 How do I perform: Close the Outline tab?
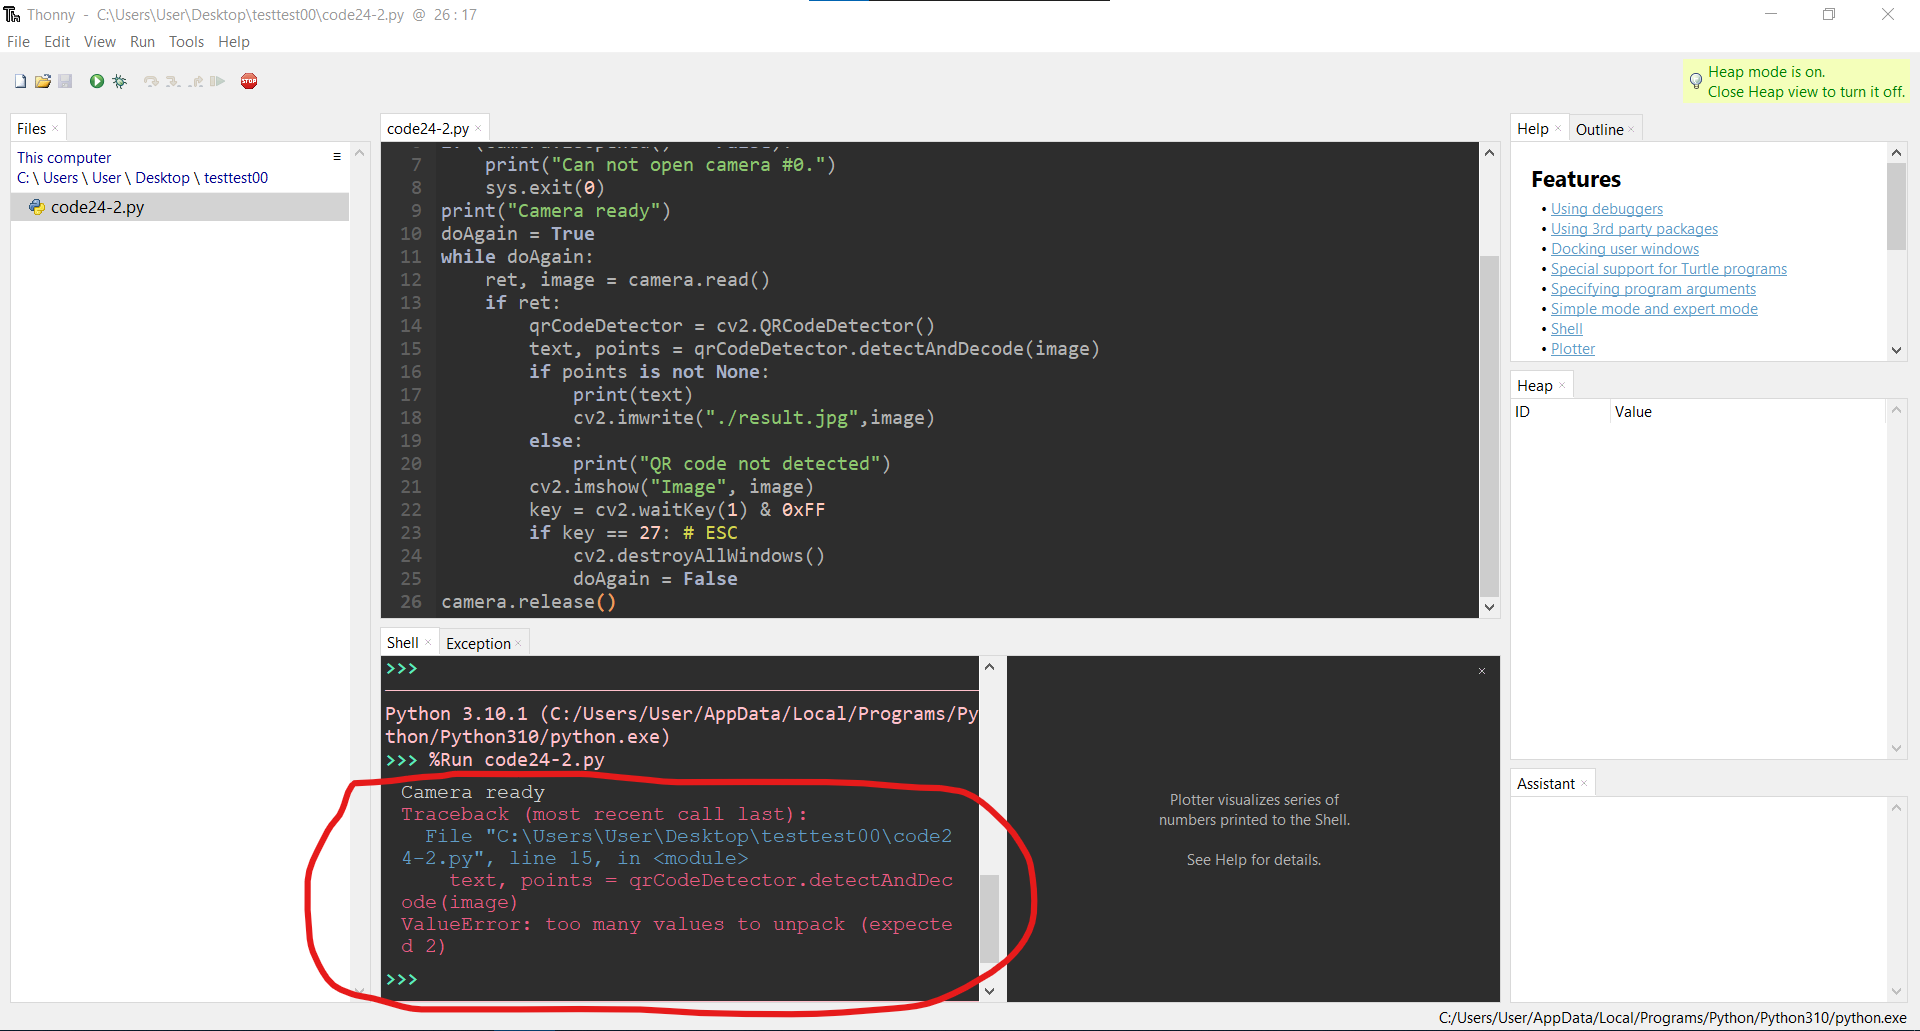(1631, 130)
